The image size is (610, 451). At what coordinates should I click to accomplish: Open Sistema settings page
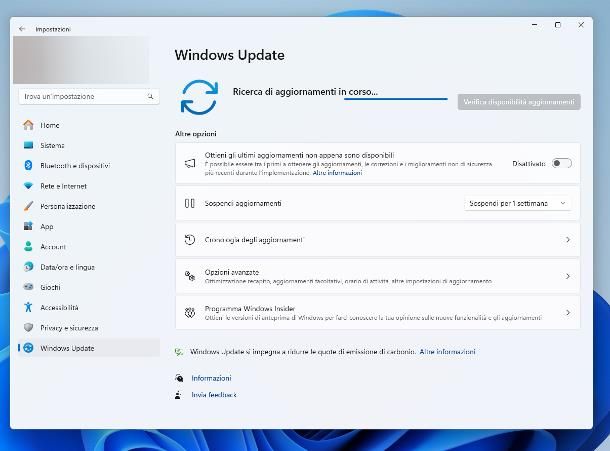89,145
